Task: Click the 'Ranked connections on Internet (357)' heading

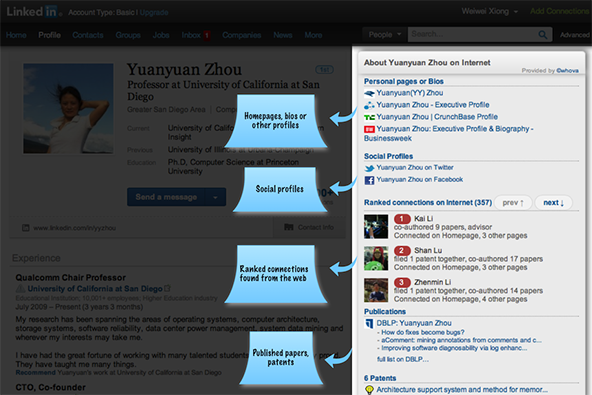Action: (428, 203)
